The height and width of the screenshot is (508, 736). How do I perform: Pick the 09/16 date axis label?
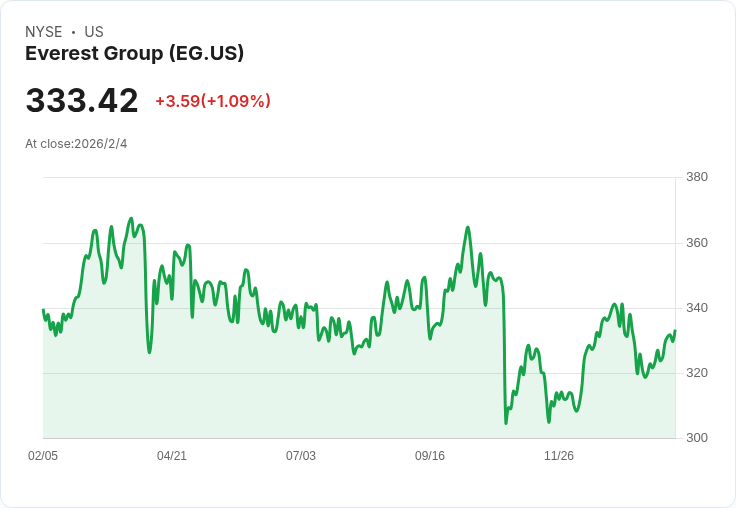pyautogui.click(x=430, y=456)
